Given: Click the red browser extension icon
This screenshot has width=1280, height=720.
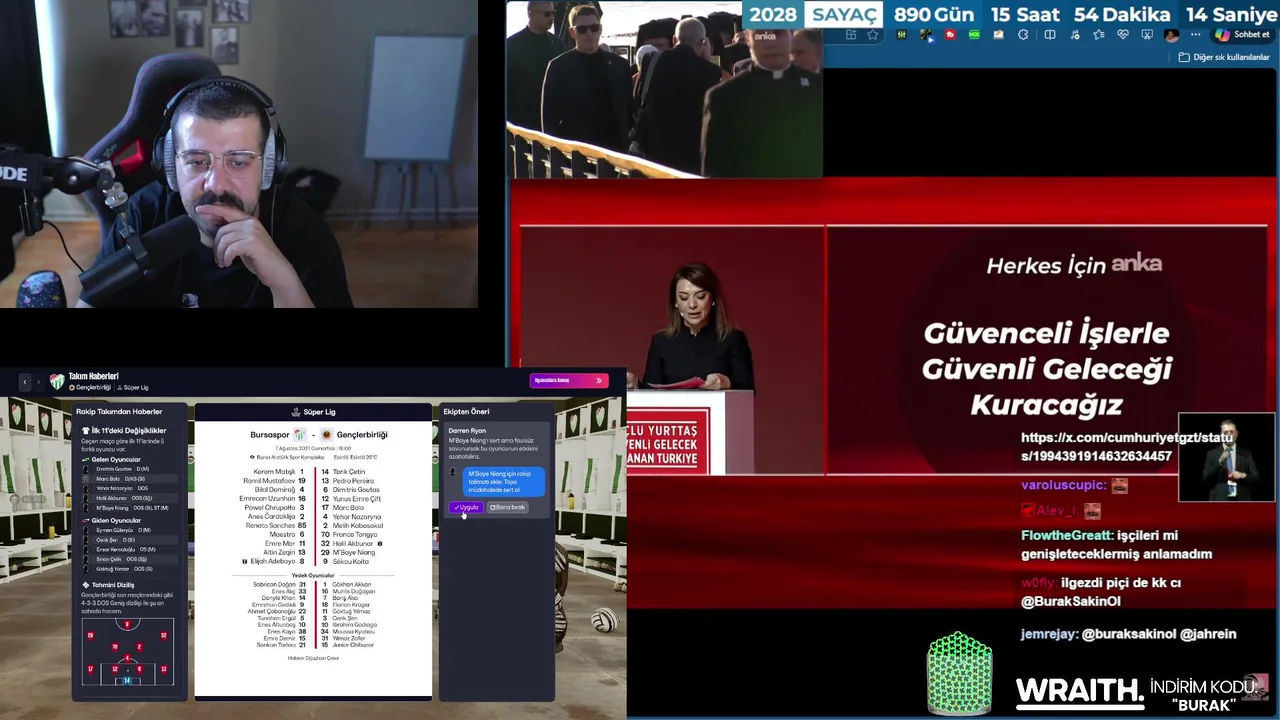Looking at the screenshot, I should 950,35.
